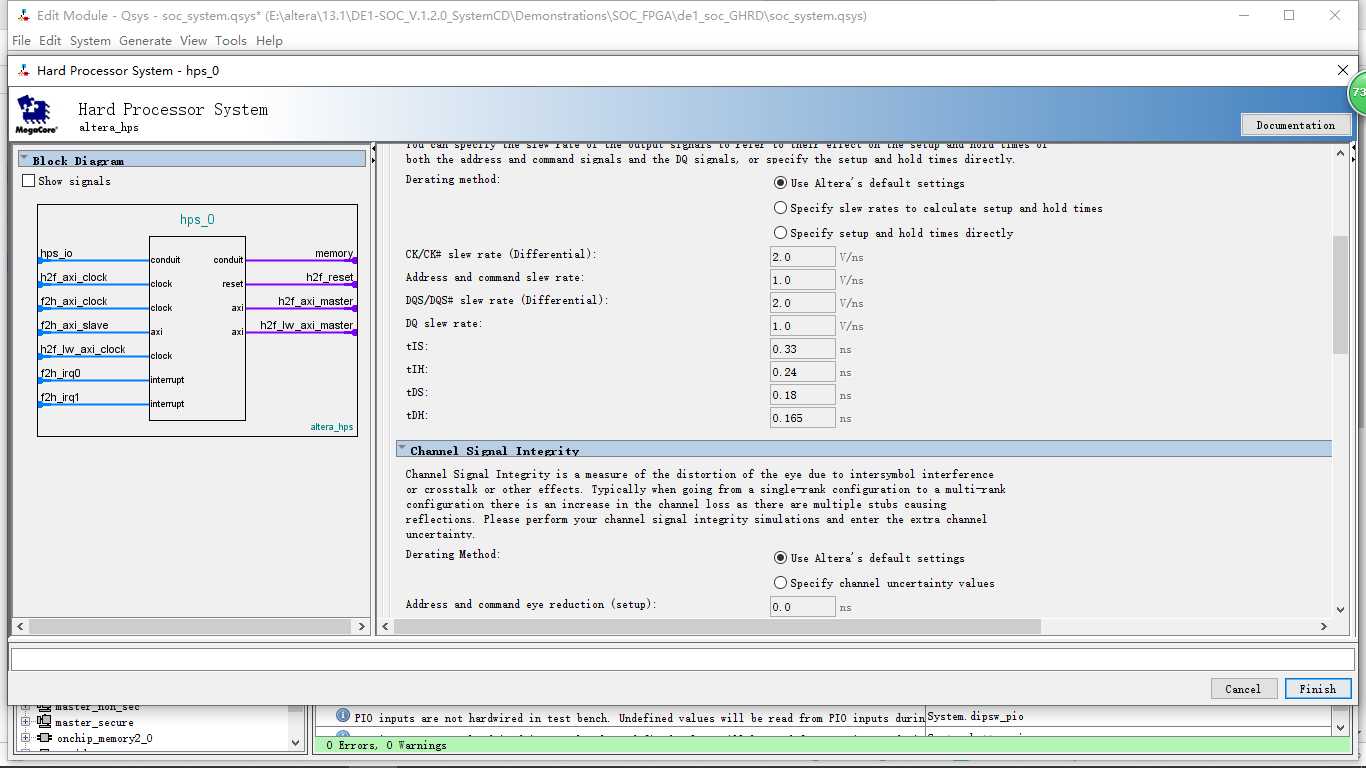Click the info icon beside PIO inputs message
This screenshot has height=768, width=1366.
pos(343,717)
